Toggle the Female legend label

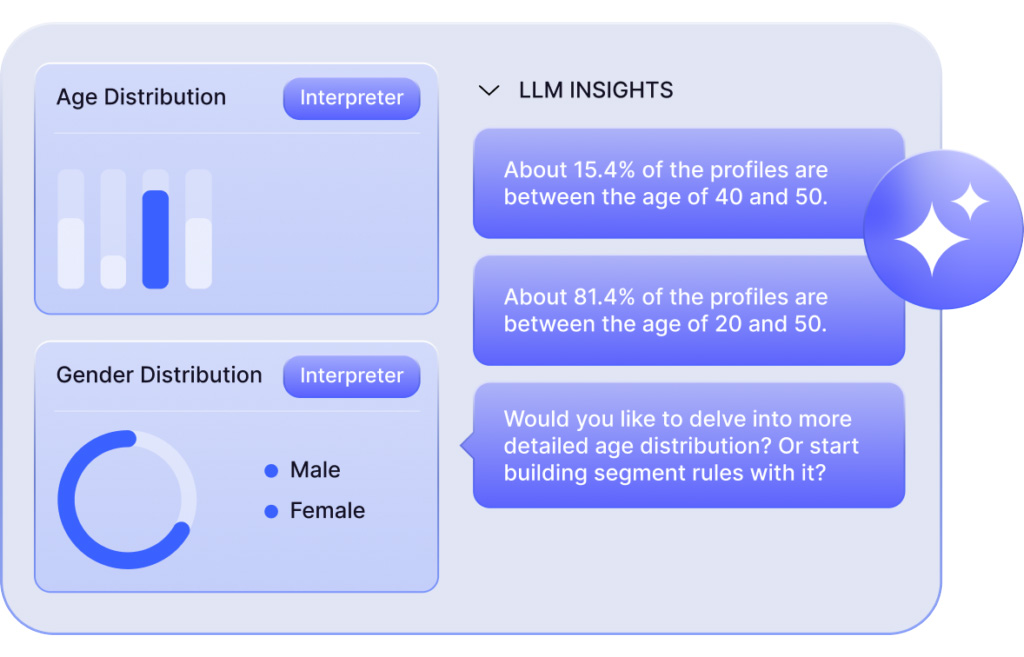(327, 511)
